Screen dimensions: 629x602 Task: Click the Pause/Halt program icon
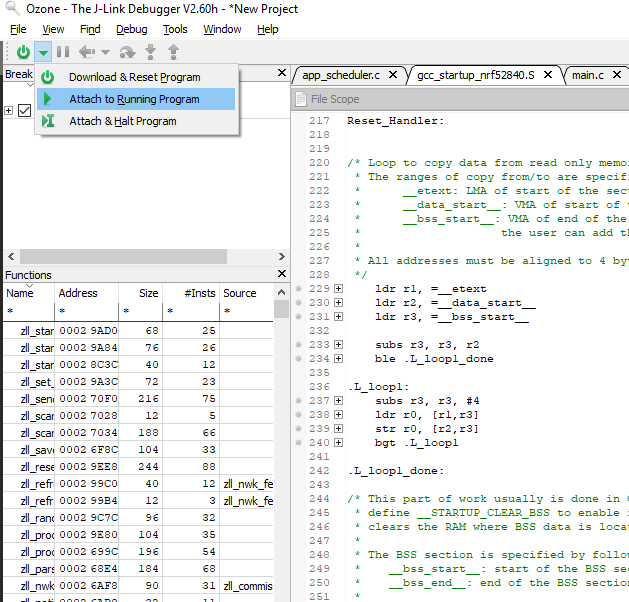[63, 52]
